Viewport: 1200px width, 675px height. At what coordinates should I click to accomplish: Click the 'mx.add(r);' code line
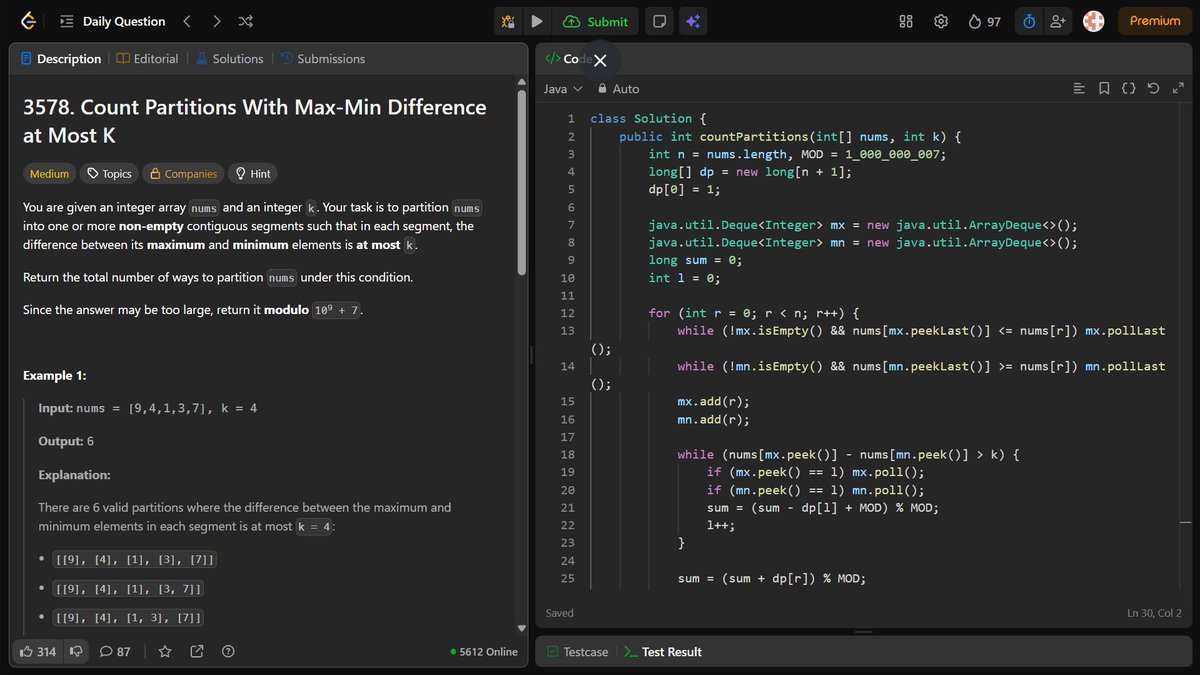point(713,402)
